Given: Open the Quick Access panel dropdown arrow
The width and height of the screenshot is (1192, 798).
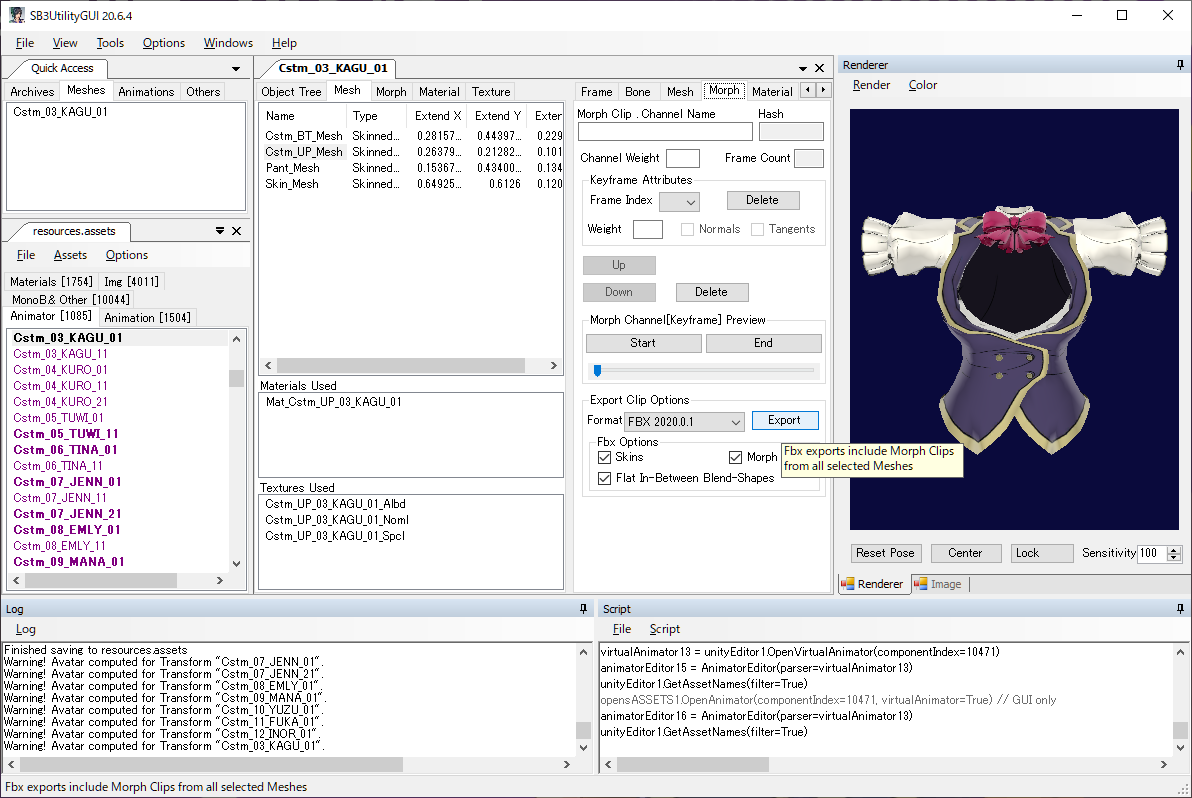Looking at the screenshot, I should [x=236, y=68].
